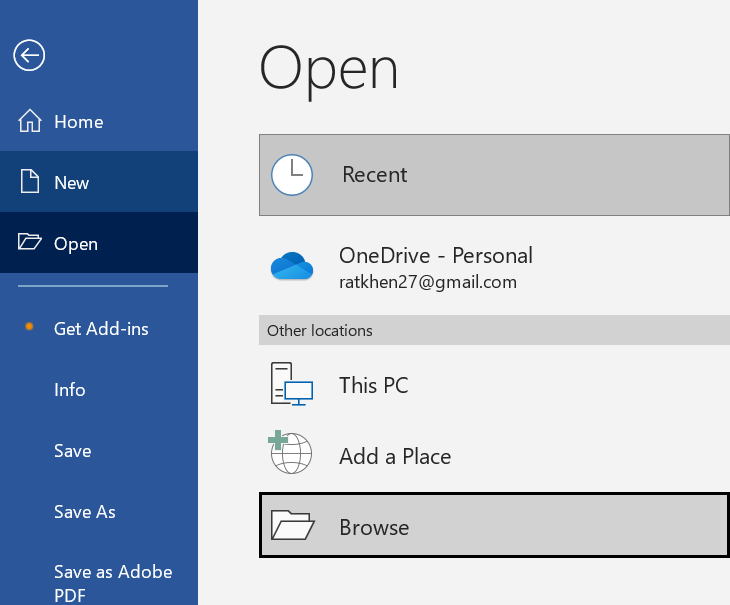Click the Home house icon
Viewport: 730px width, 605px height.
click(x=30, y=122)
